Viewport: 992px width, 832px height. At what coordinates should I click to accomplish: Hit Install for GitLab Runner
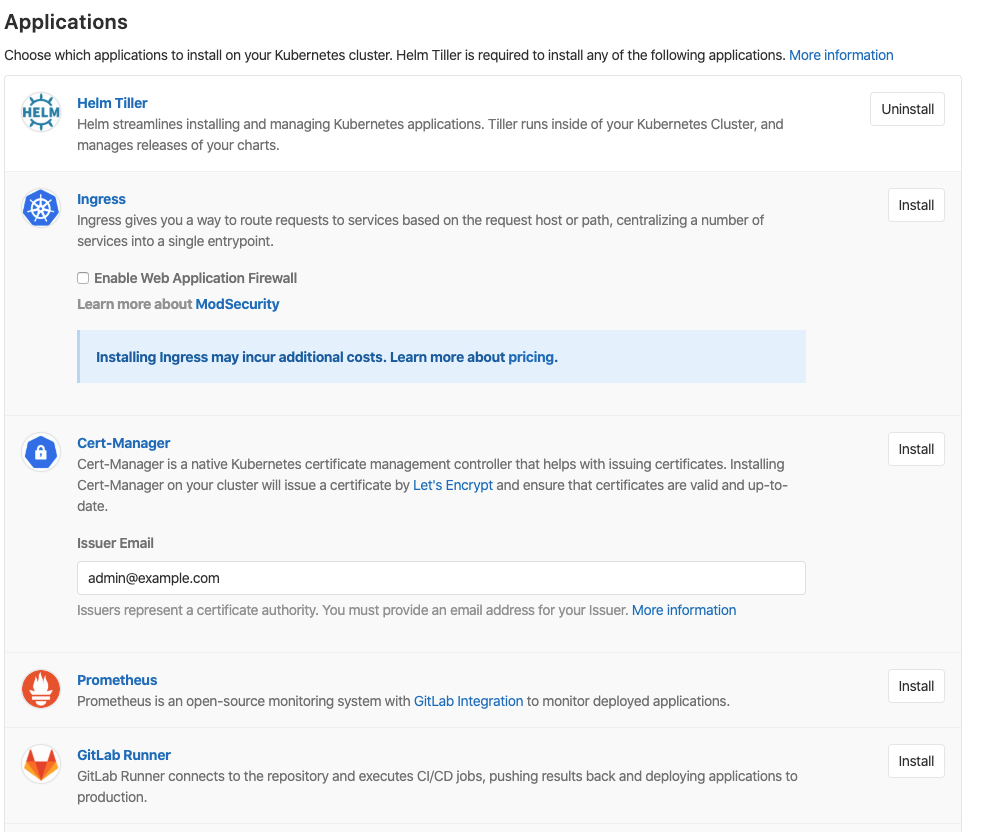pyautogui.click(x=915, y=761)
